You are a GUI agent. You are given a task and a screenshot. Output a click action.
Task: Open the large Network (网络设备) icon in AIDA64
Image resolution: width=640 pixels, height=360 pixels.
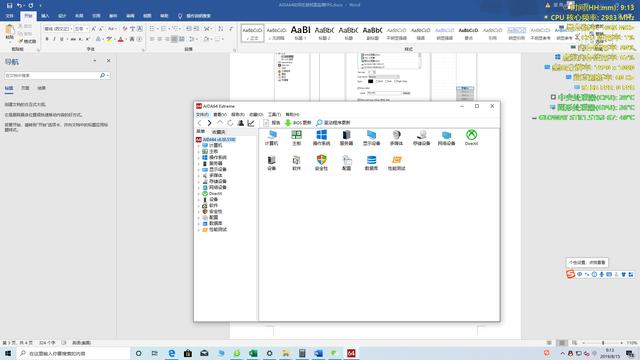point(446,138)
